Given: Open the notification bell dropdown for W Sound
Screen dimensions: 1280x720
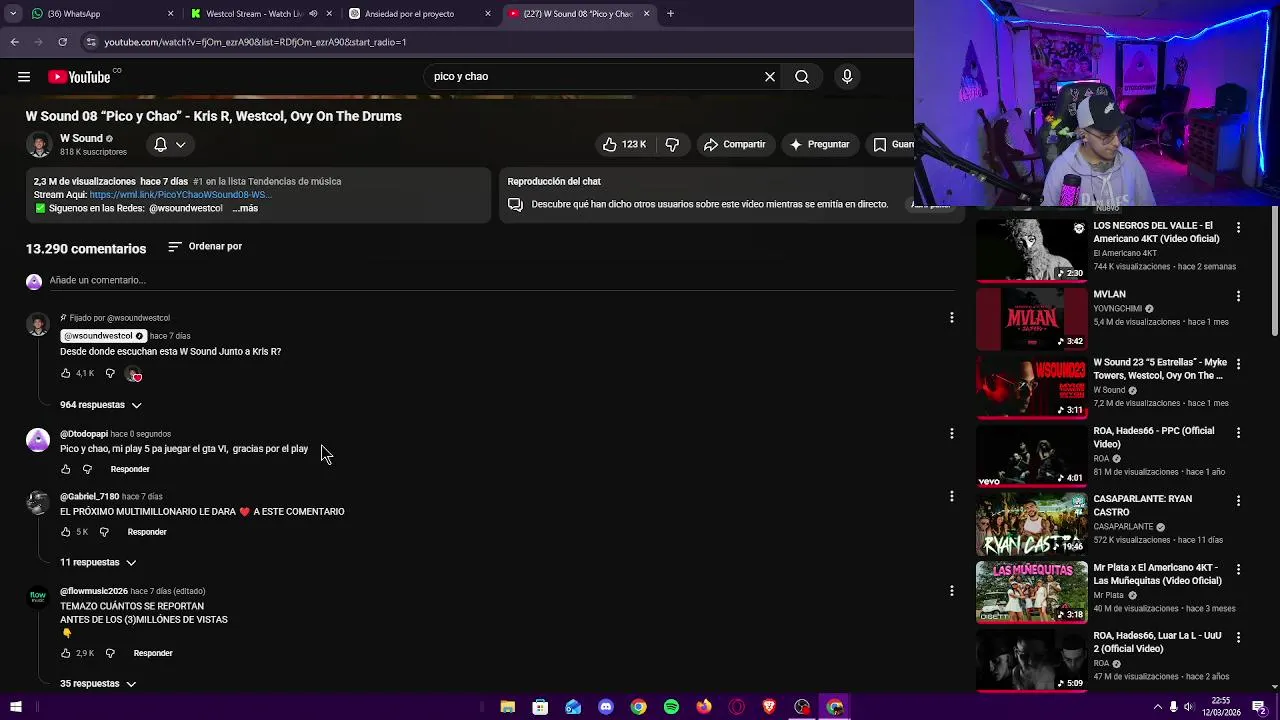Looking at the screenshot, I should (x=169, y=144).
